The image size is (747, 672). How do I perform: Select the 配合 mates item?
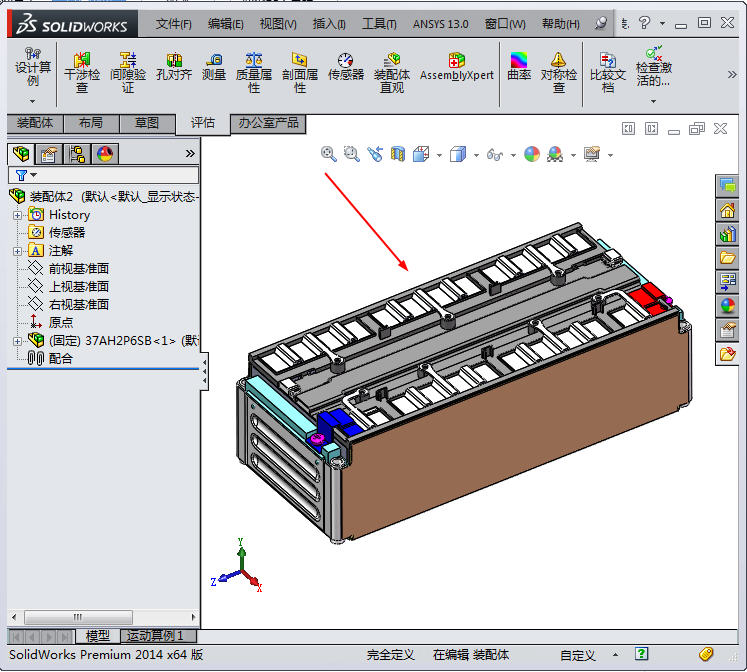(60, 358)
